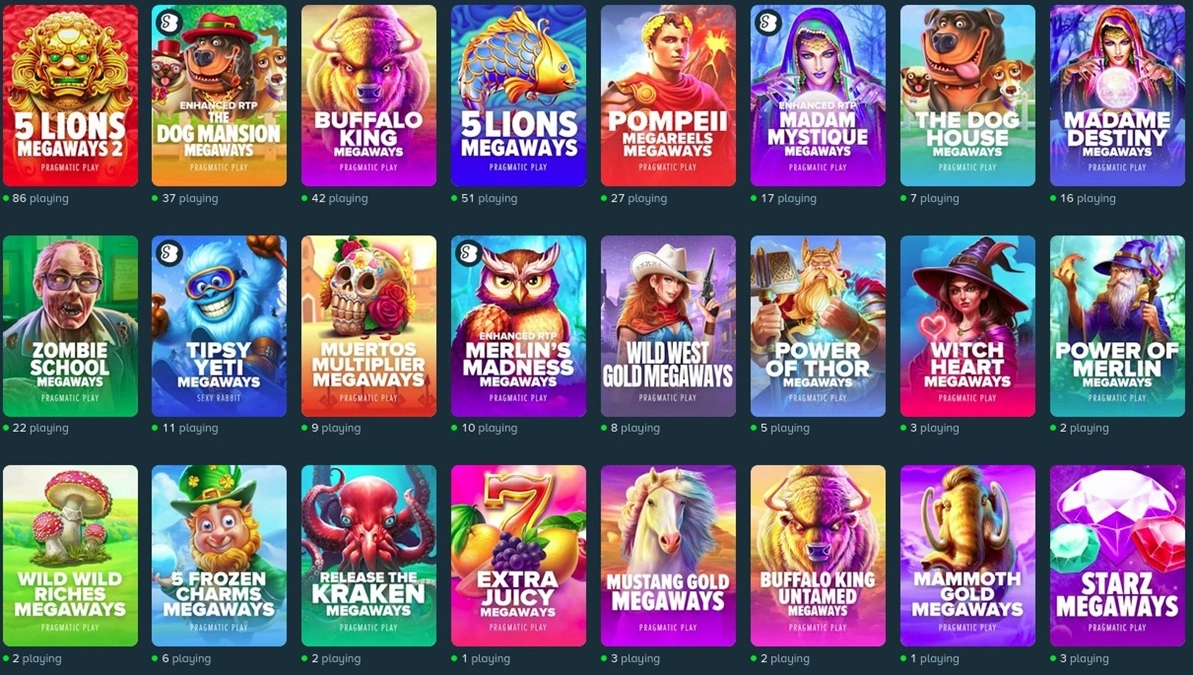Image resolution: width=1193 pixels, height=675 pixels.
Task: Open Madame Destiny Megaways game
Action: point(1118,96)
